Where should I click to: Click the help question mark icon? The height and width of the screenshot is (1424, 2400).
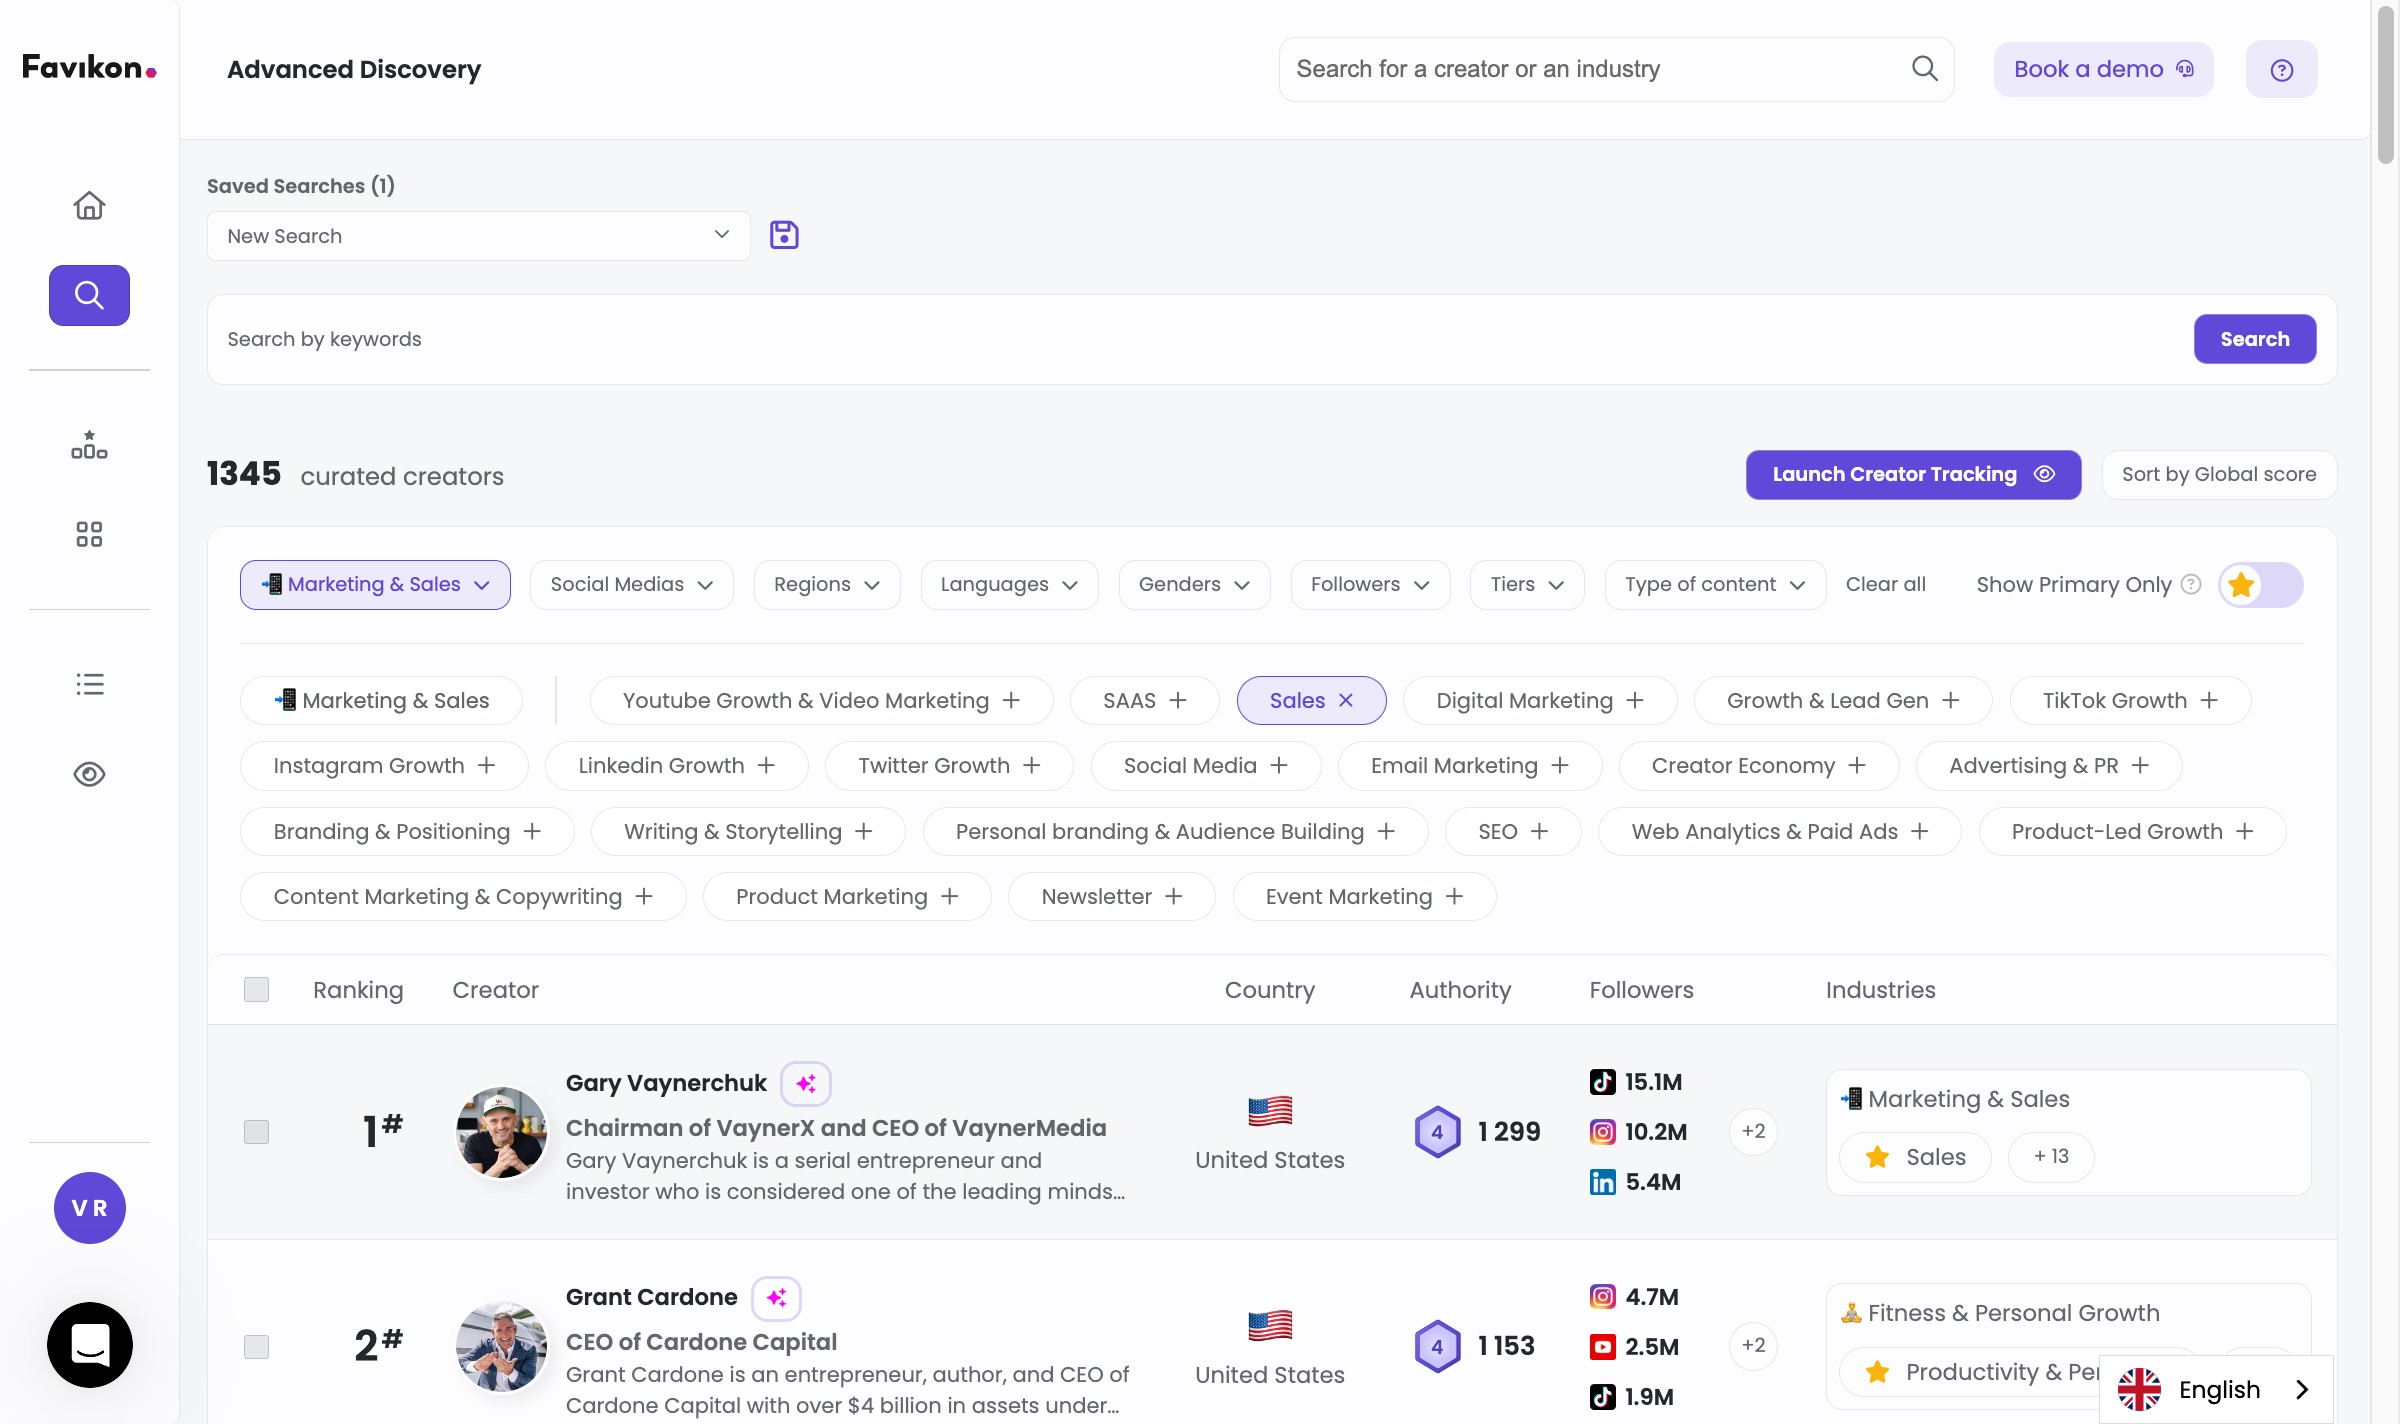pyautogui.click(x=2281, y=70)
